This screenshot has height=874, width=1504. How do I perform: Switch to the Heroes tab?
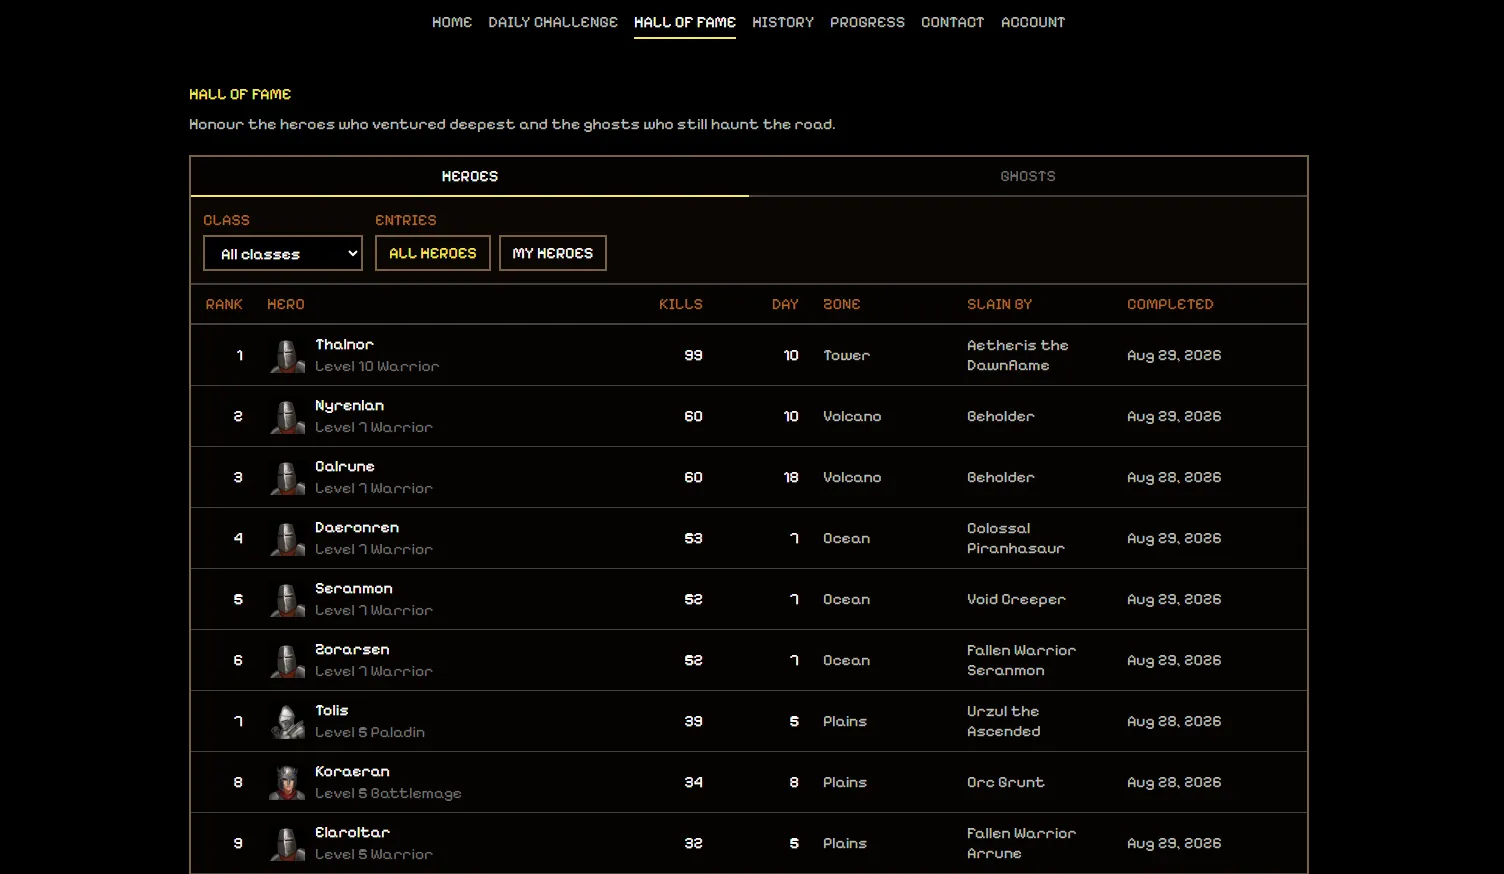tap(469, 176)
